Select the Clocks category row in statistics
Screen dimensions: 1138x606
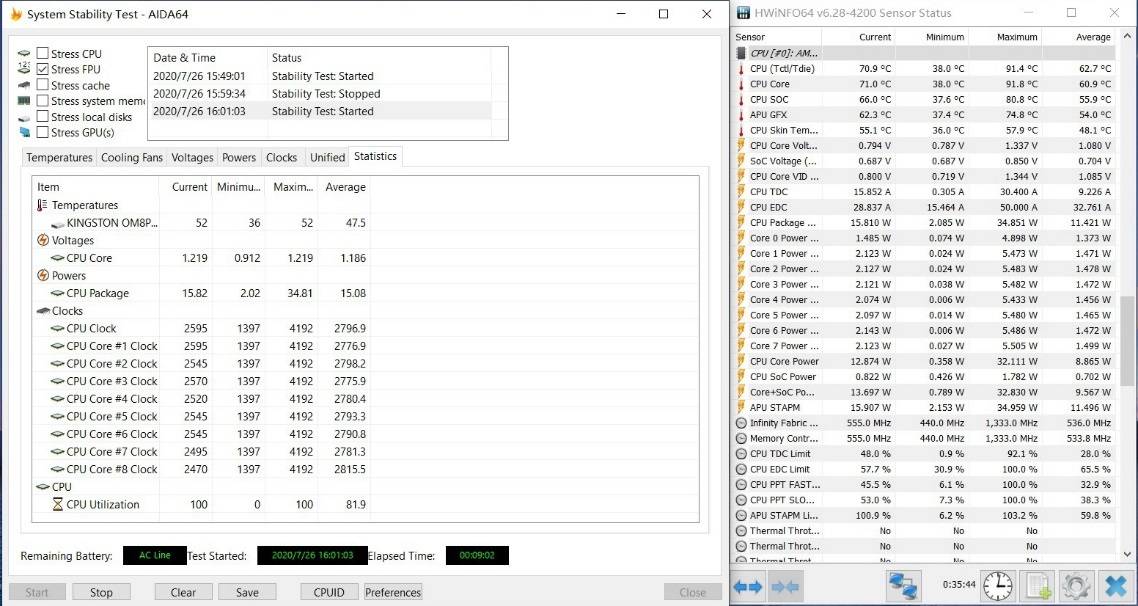68,311
